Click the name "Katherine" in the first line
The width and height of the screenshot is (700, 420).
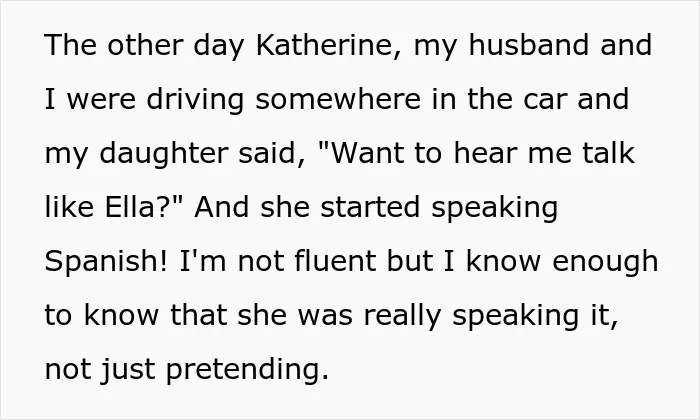329,45
